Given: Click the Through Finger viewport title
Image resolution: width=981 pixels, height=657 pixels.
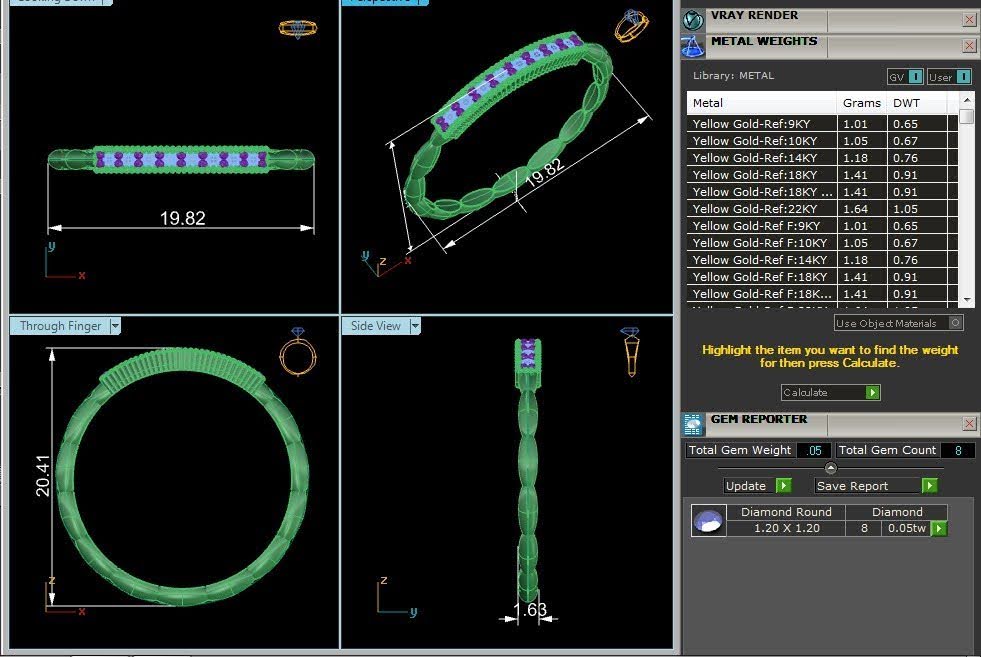Looking at the screenshot, I should coord(60,326).
